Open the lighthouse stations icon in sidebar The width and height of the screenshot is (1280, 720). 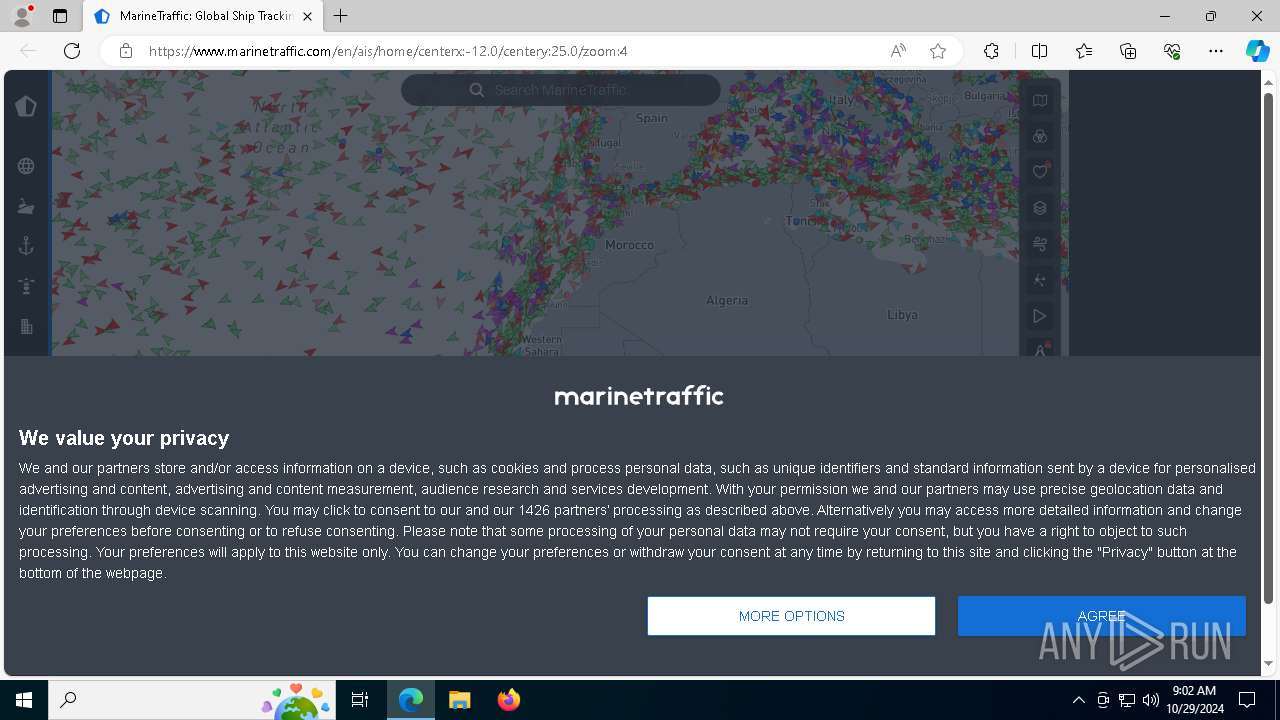tap(26, 287)
